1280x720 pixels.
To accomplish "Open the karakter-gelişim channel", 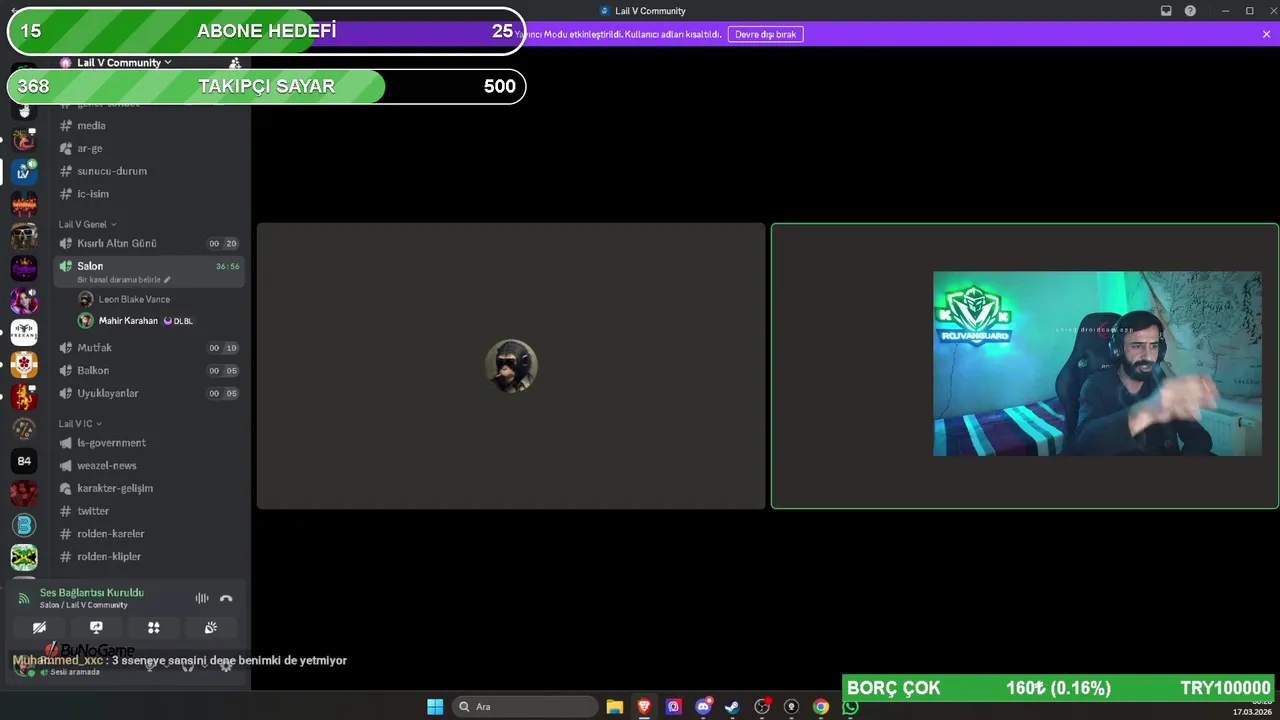I will 148,488.
